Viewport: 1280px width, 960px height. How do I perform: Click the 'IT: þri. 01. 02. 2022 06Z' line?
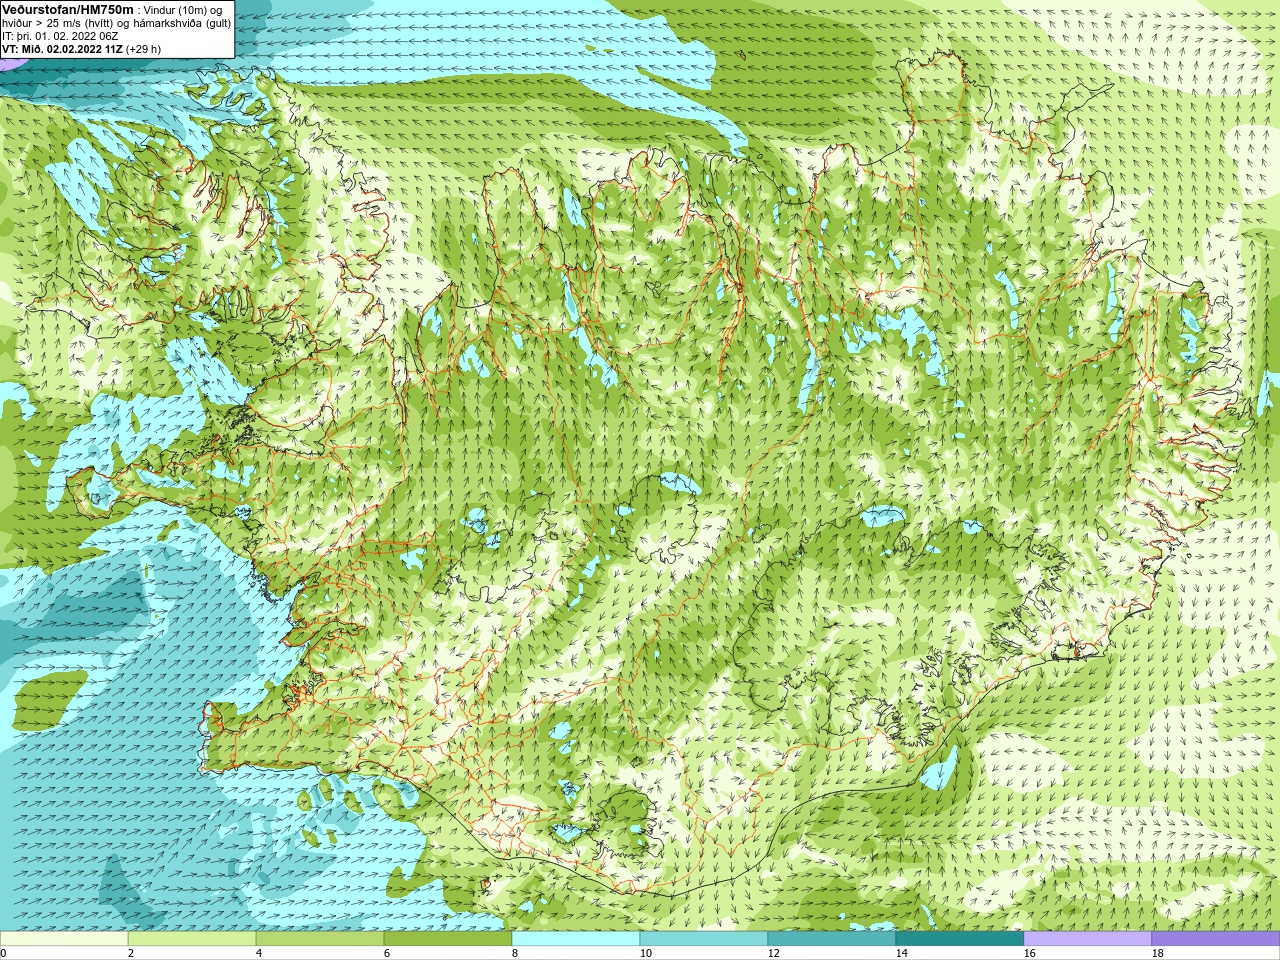pos(60,36)
